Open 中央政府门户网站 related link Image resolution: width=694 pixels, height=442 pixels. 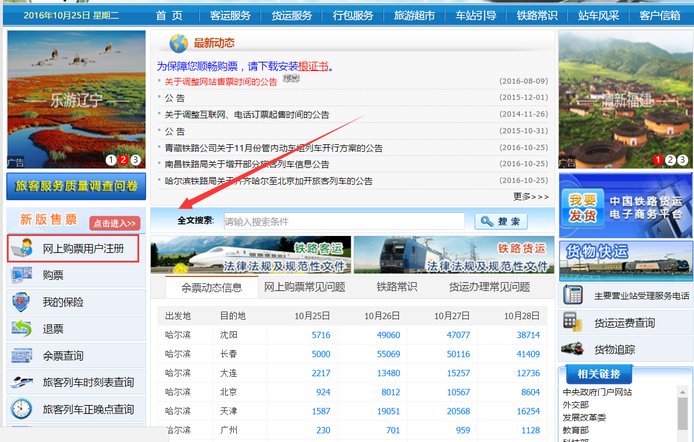(597, 392)
